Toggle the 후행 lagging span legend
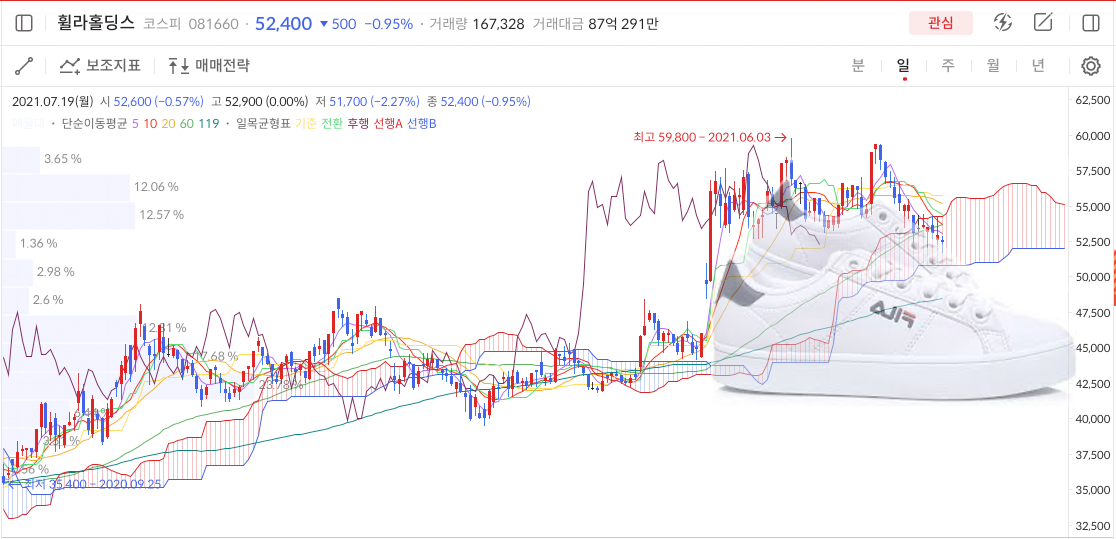This screenshot has height=539, width=1116. [358, 124]
